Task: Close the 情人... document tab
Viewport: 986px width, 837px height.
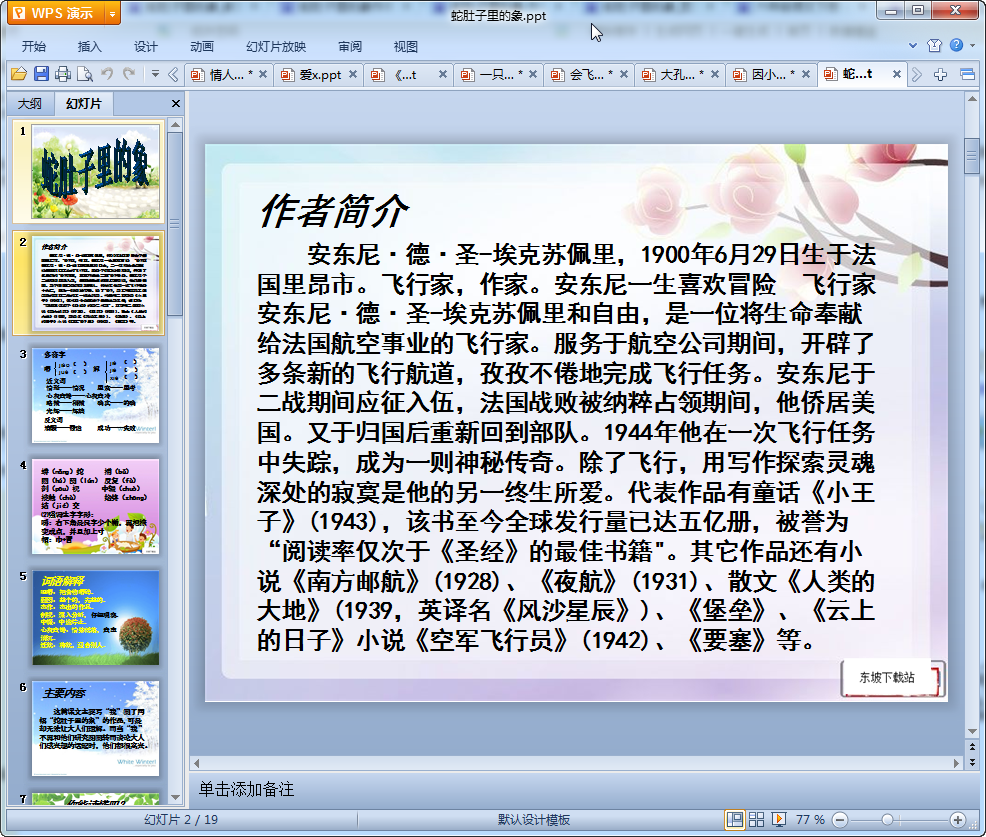Action: (x=263, y=74)
